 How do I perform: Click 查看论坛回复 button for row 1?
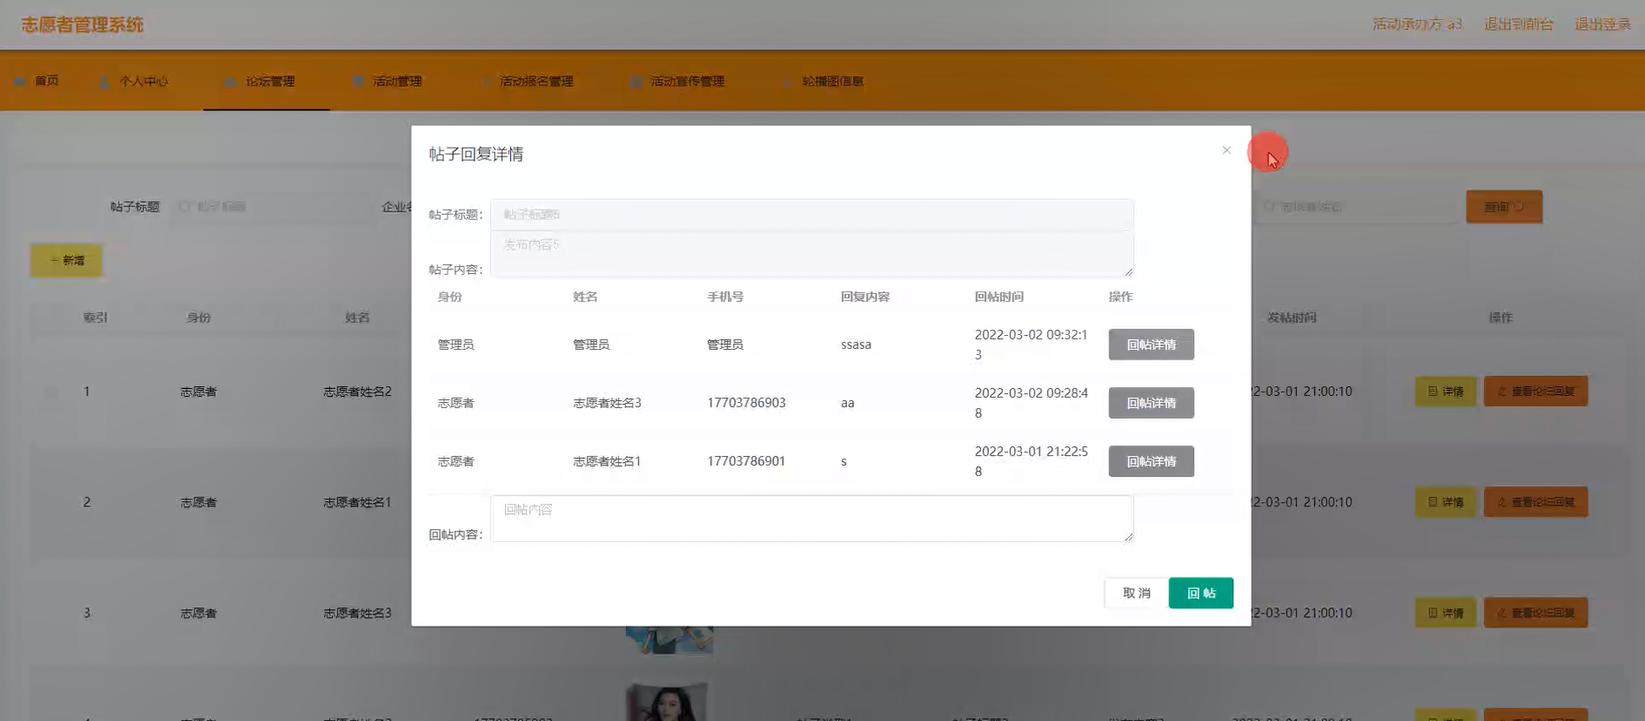click(x=1535, y=391)
